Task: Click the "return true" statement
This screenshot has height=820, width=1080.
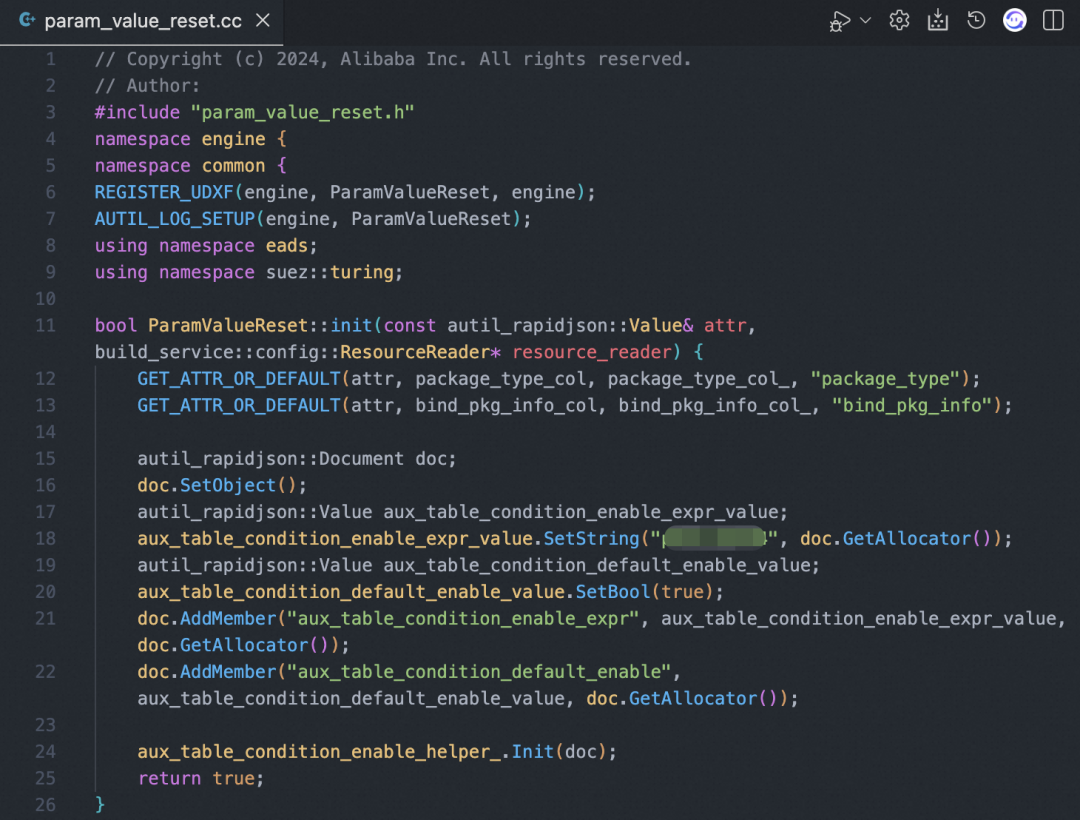Action: tap(201, 778)
